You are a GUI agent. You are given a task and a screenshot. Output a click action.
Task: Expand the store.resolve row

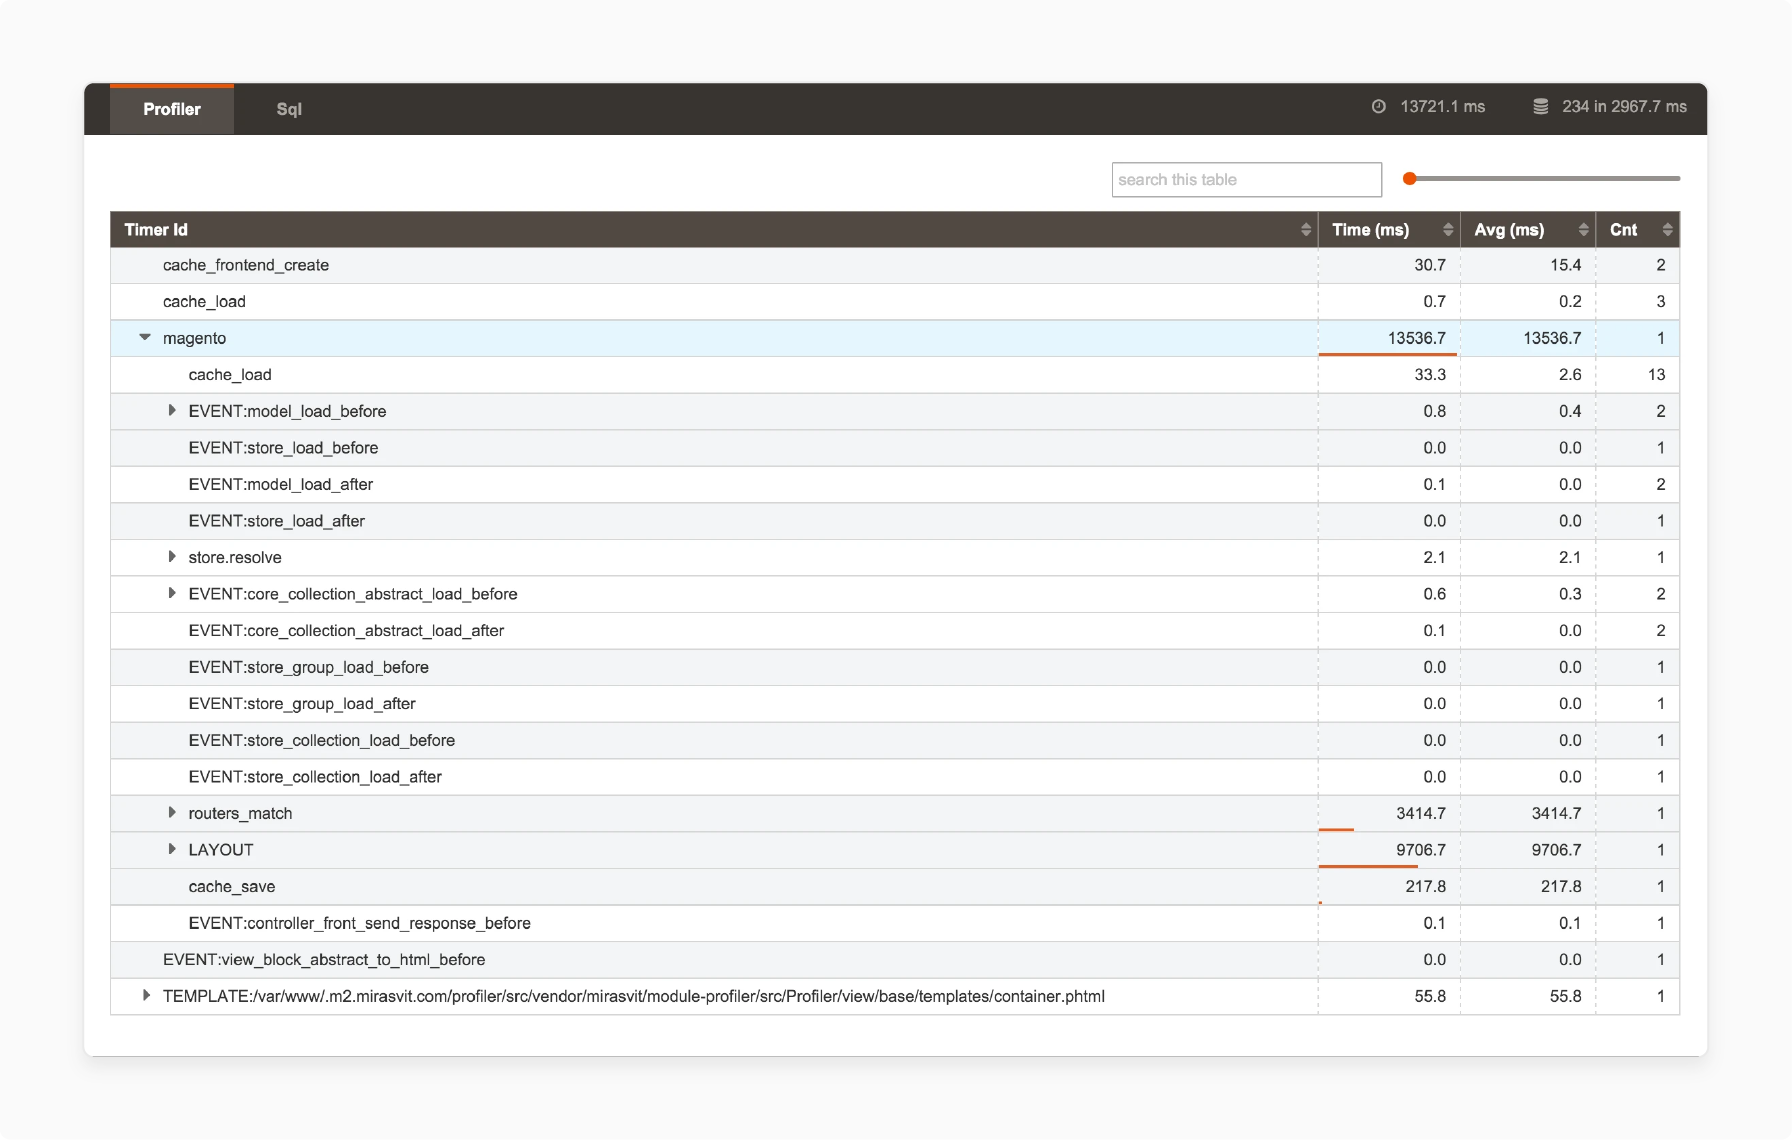[172, 557]
